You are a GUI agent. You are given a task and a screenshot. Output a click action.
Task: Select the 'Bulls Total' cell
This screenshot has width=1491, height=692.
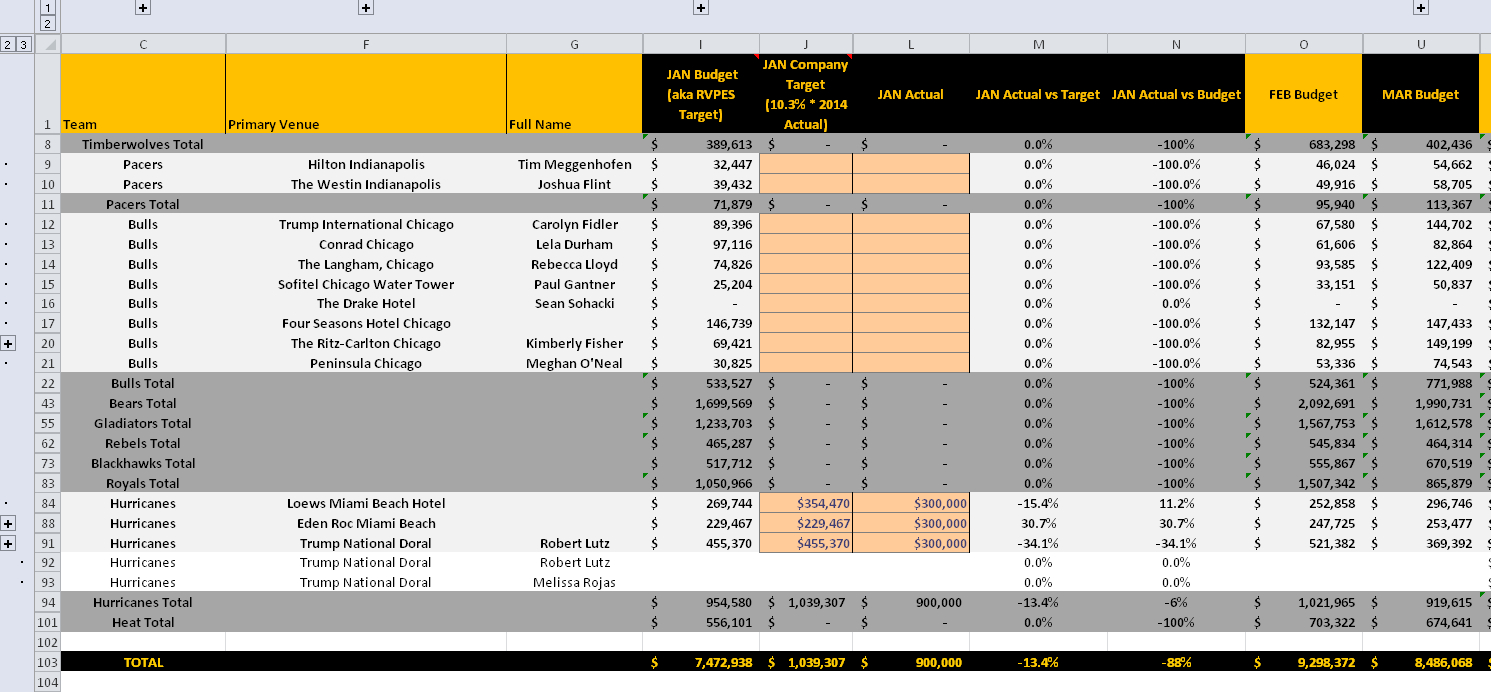click(x=143, y=383)
